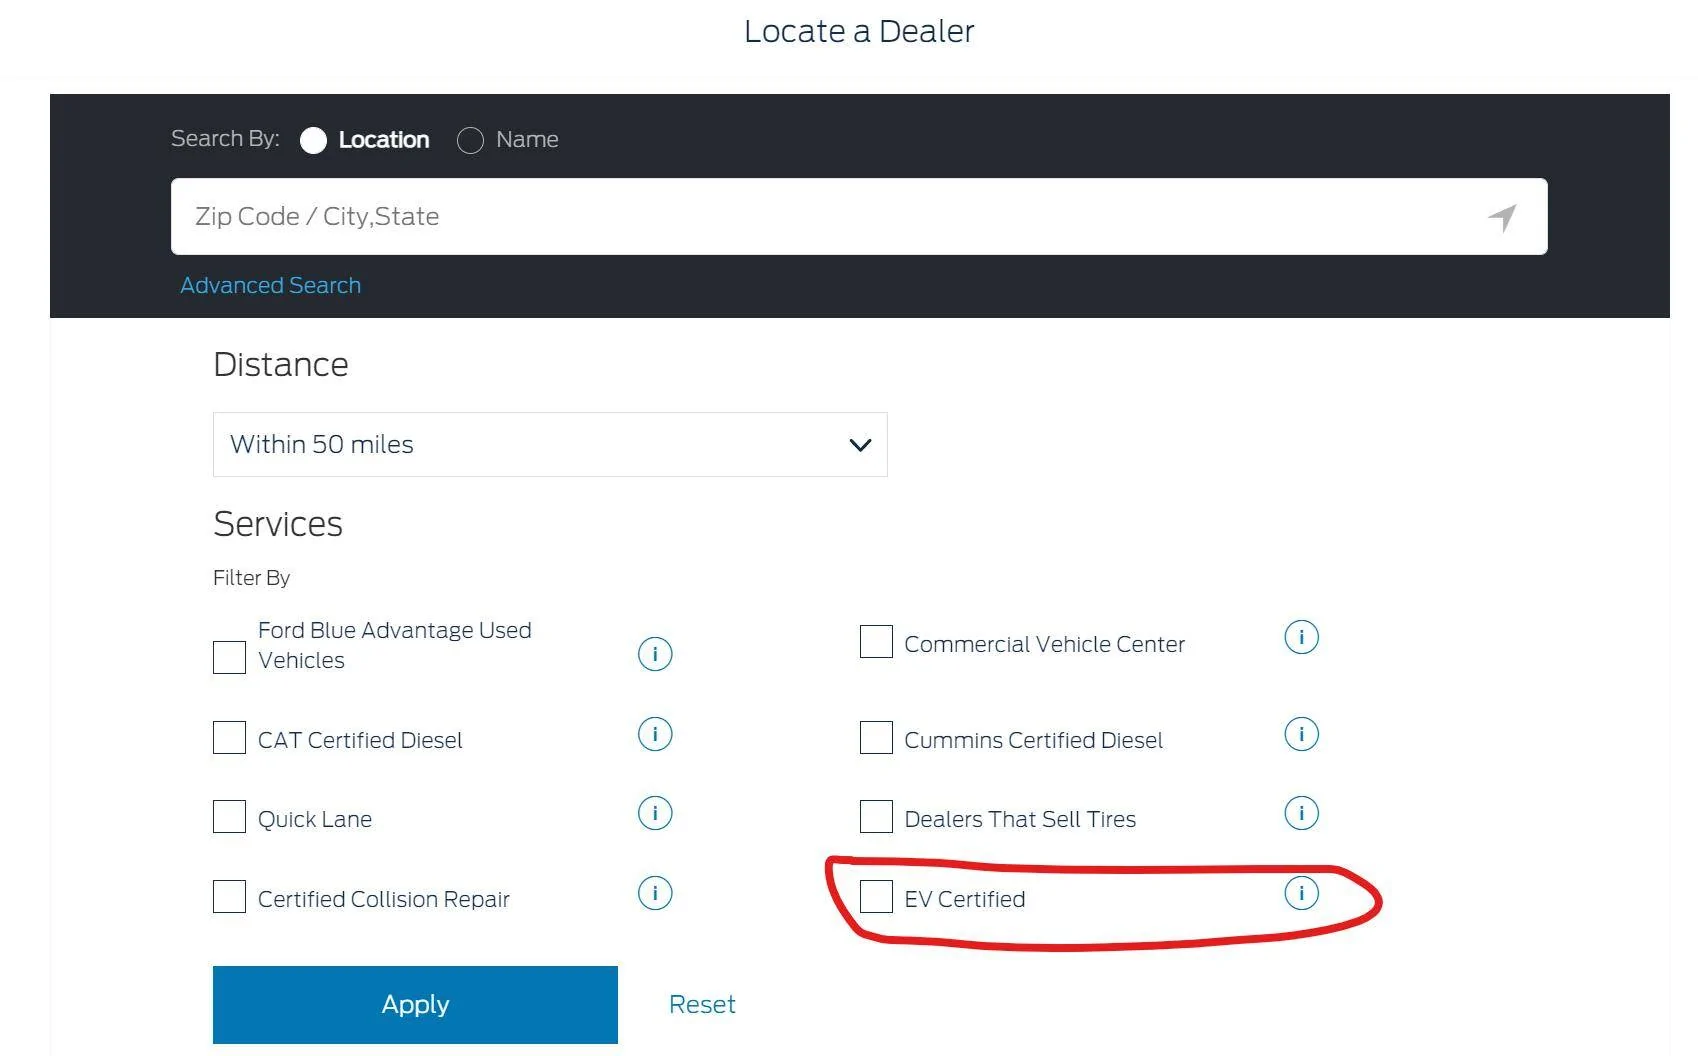
Task: Enable the Quick Lane filter checkbox
Action: (x=229, y=816)
